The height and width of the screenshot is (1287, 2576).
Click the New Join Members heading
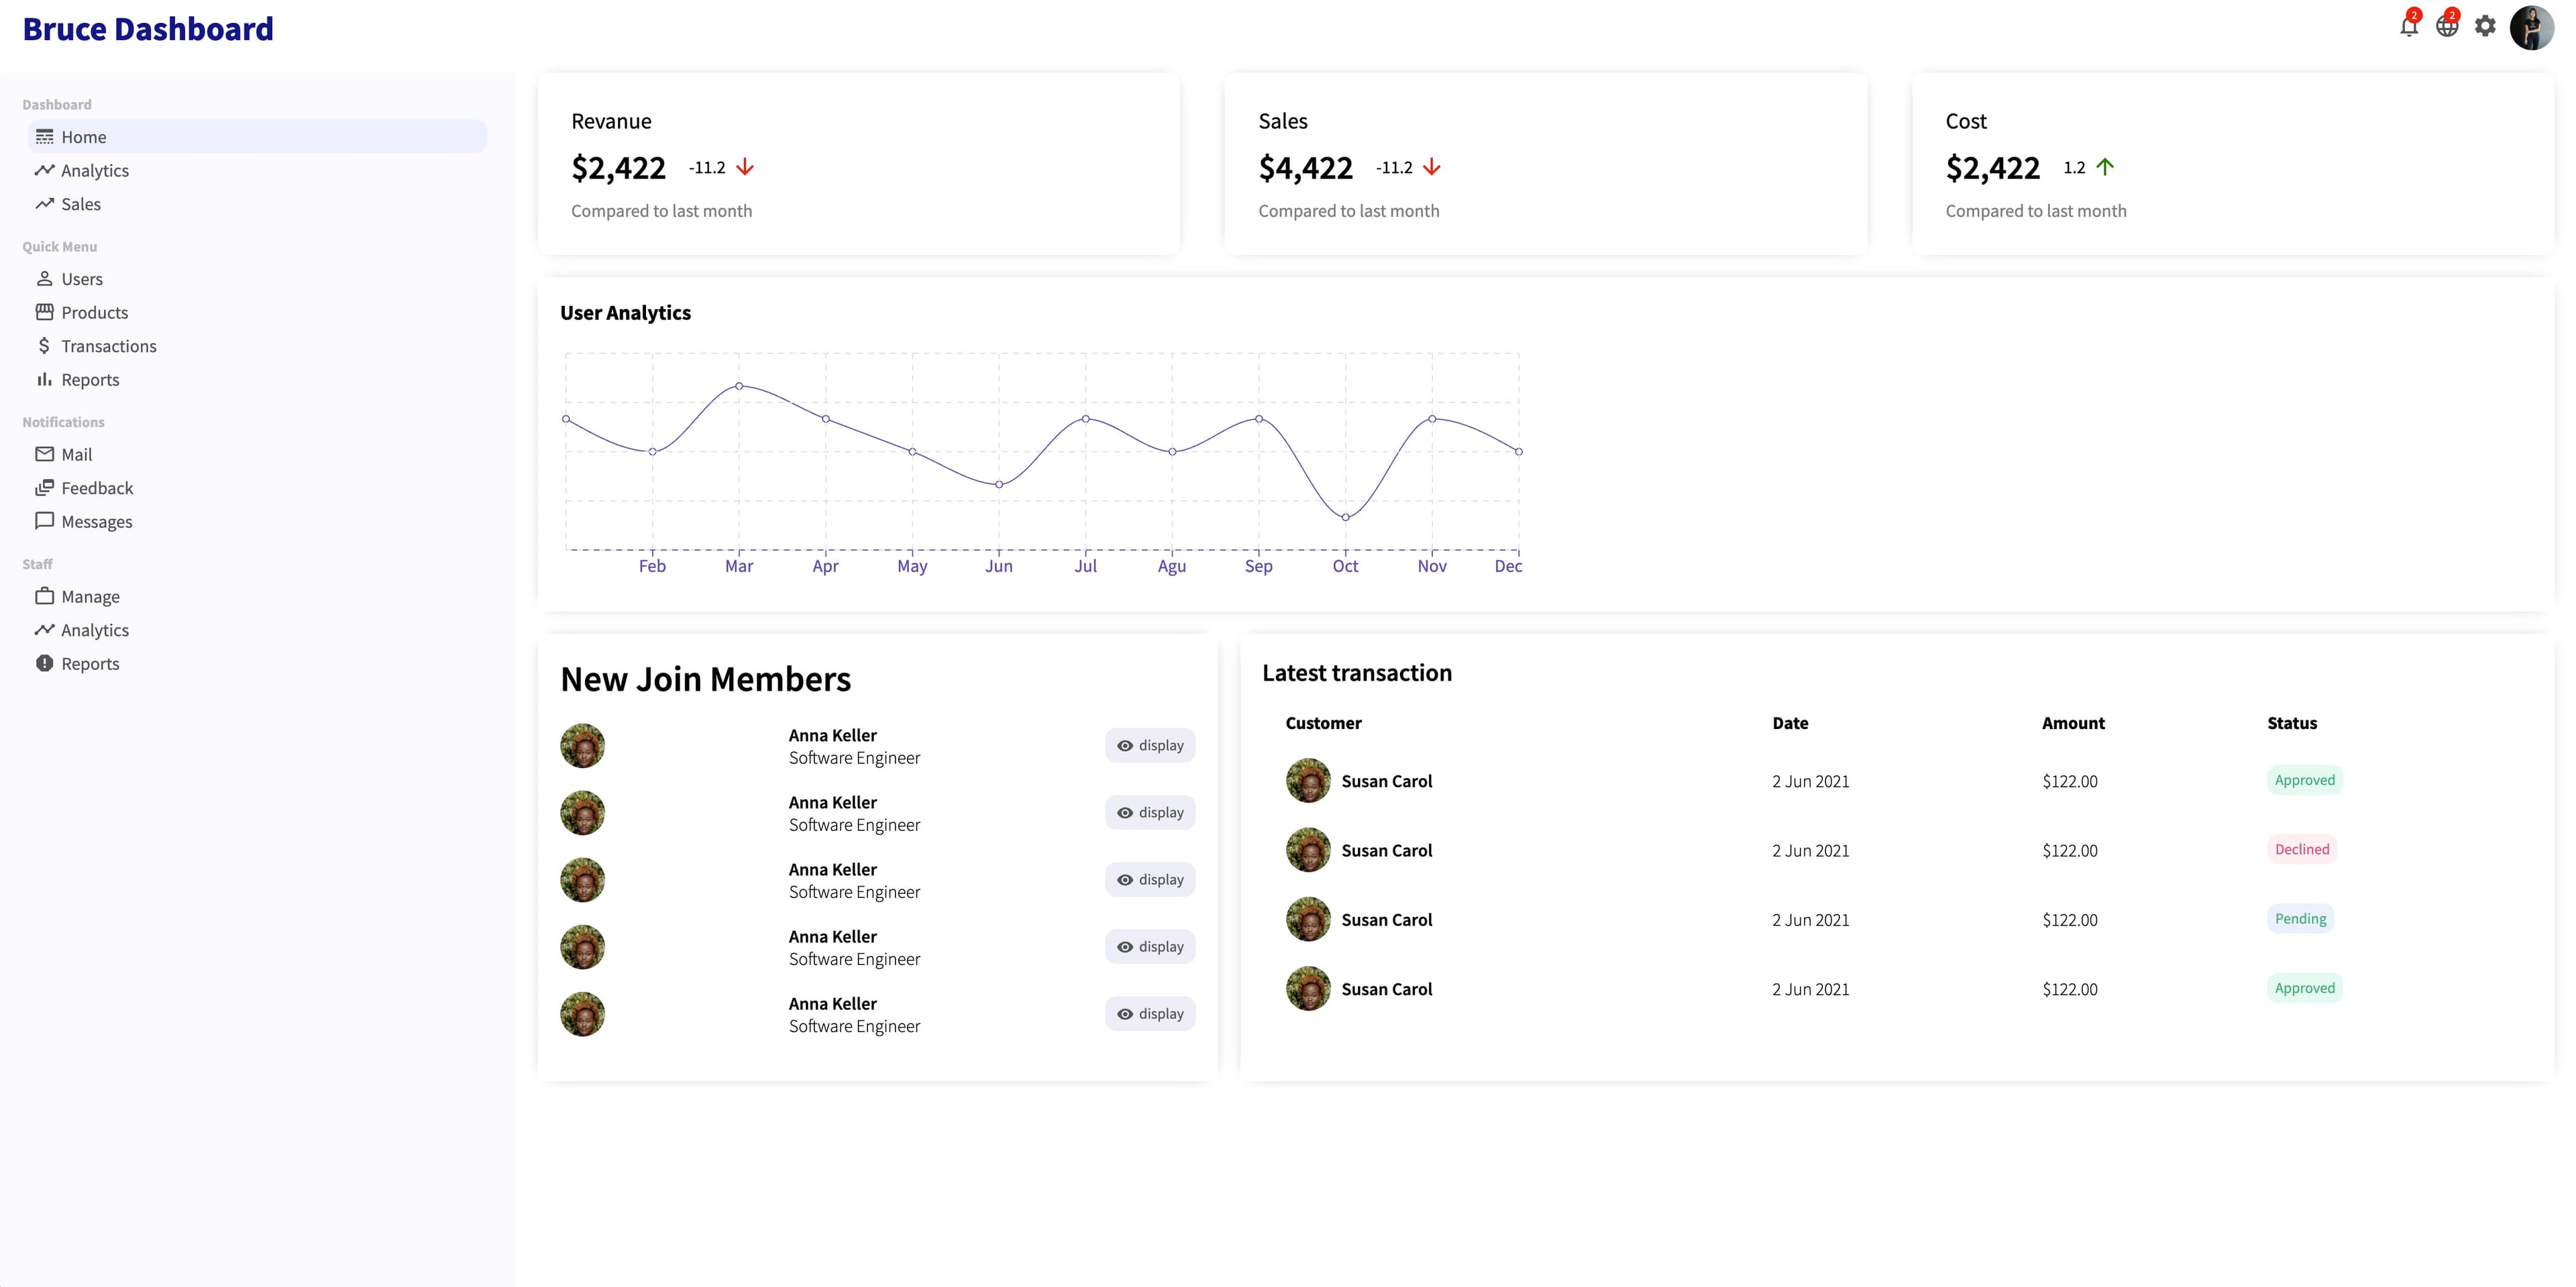(705, 680)
